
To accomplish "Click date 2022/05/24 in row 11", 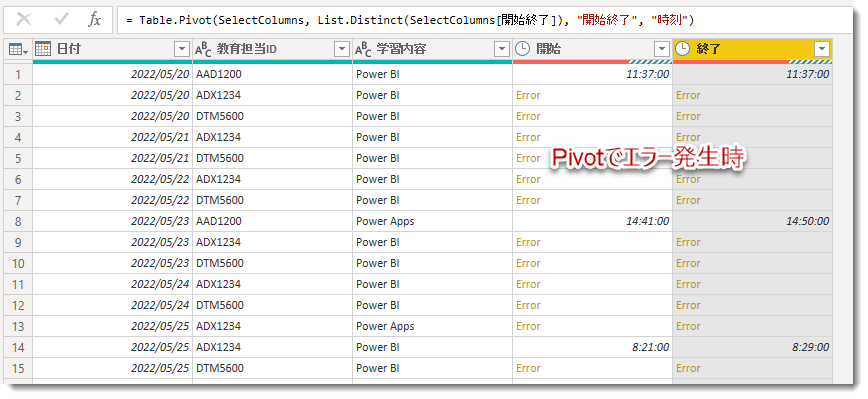I will click(112, 284).
